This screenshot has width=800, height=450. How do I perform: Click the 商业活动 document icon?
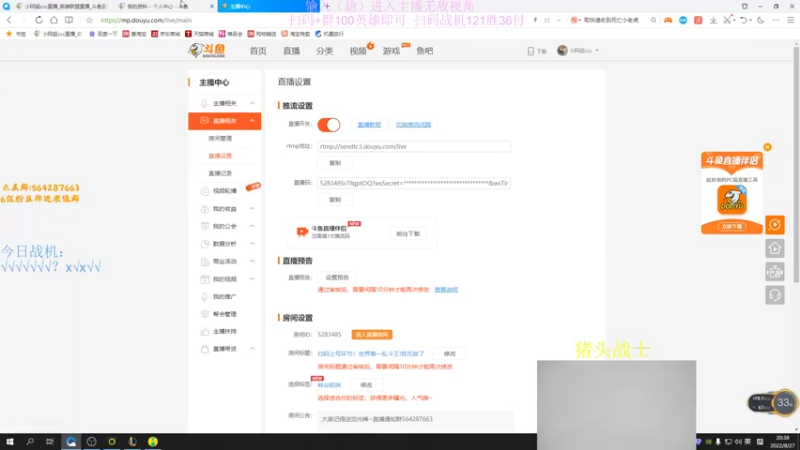click(x=205, y=262)
